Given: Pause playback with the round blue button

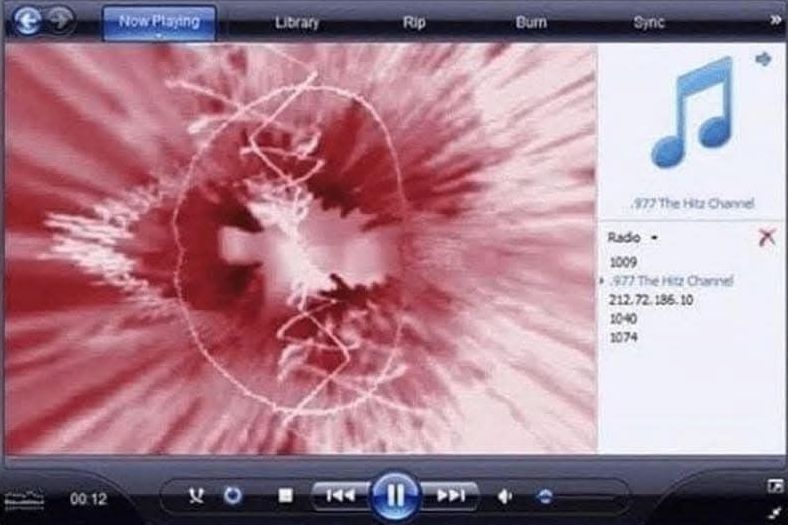Looking at the screenshot, I should (395, 495).
